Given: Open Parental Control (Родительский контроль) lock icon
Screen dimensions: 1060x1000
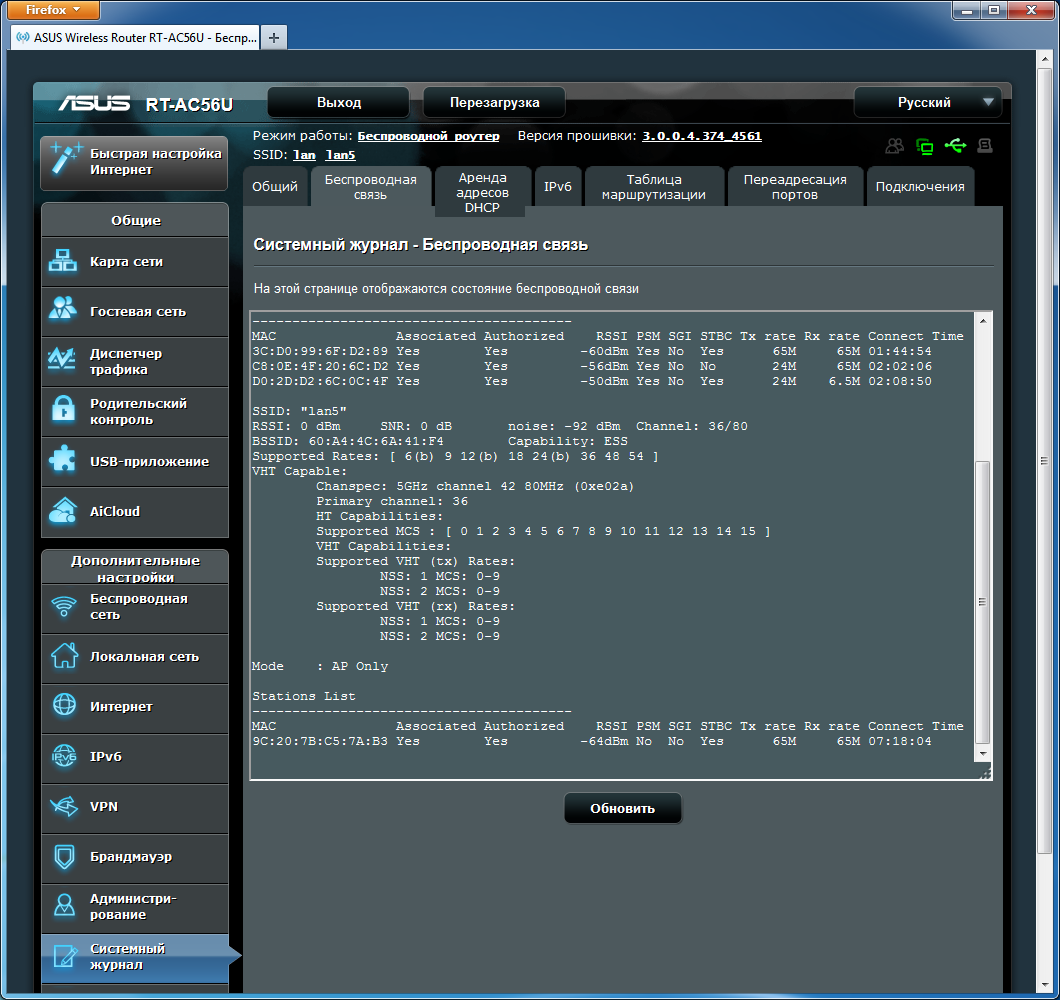Looking at the screenshot, I should tap(63, 411).
